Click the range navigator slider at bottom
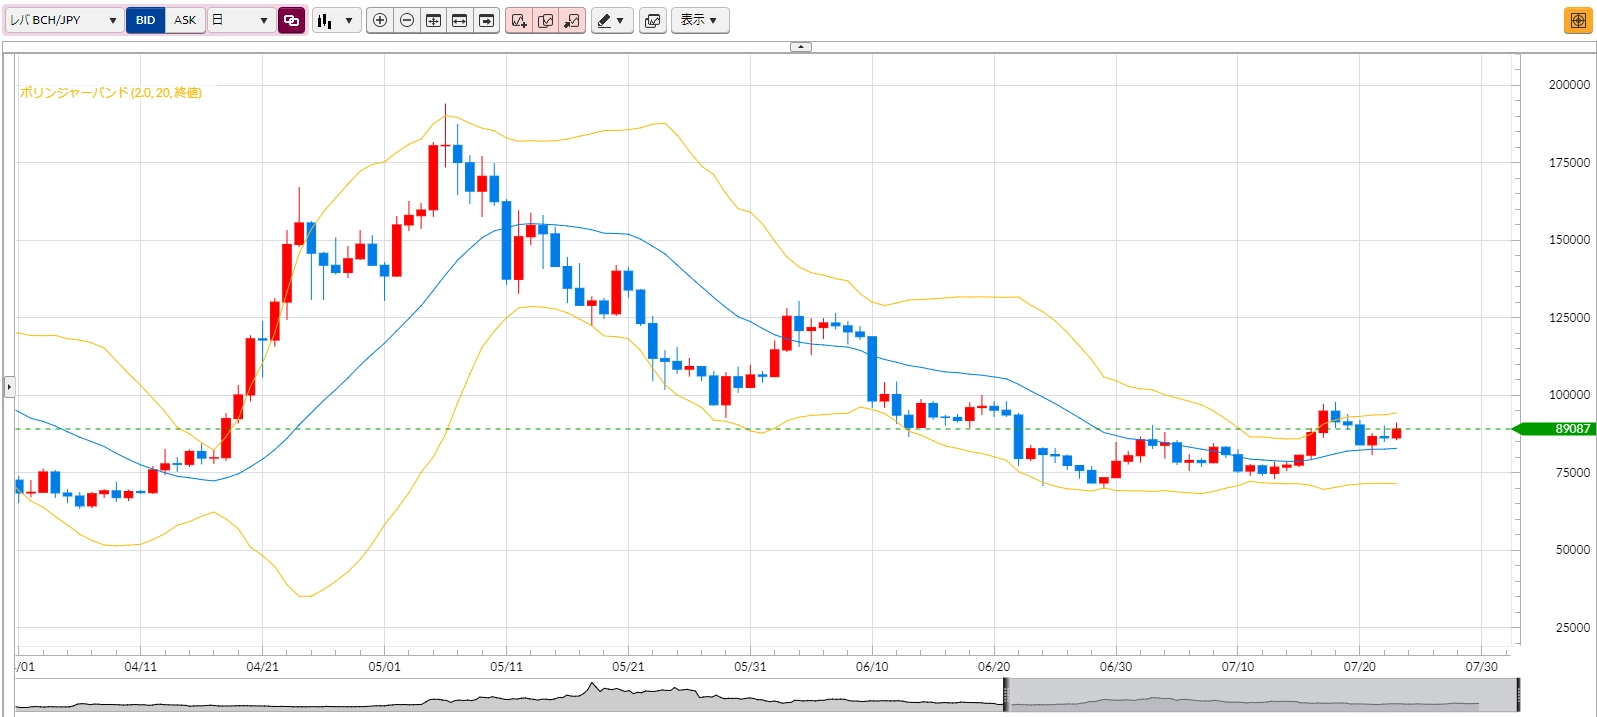This screenshot has height=717, width=1597. pyautogui.click(x=1262, y=695)
